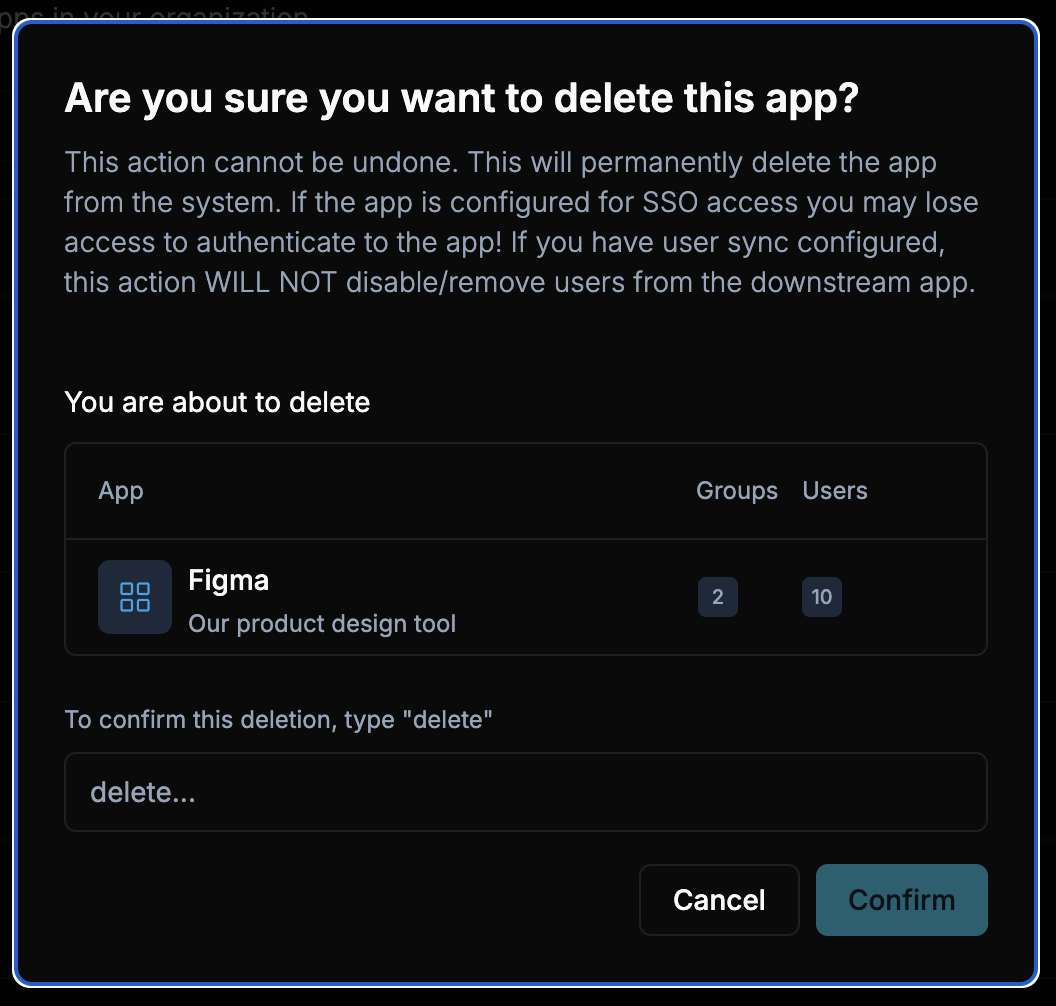Select the Figma app name

pyautogui.click(x=229, y=580)
